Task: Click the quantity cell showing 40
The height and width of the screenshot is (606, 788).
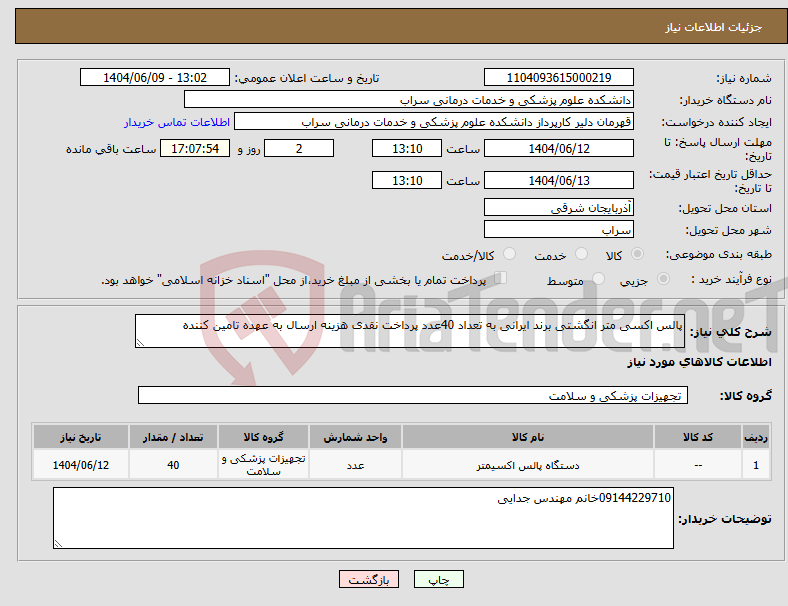Action: [173, 465]
